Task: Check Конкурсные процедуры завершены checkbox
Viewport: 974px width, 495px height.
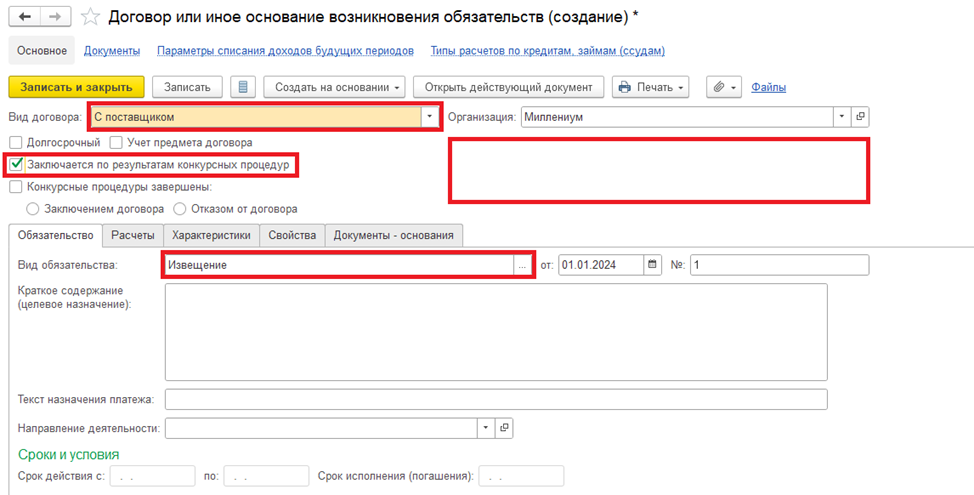Action: tap(16, 186)
